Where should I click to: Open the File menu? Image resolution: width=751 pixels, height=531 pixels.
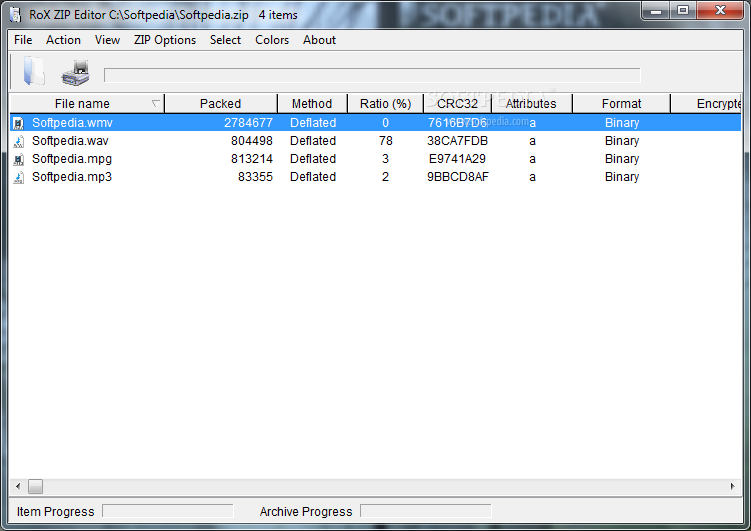tap(23, 40)
